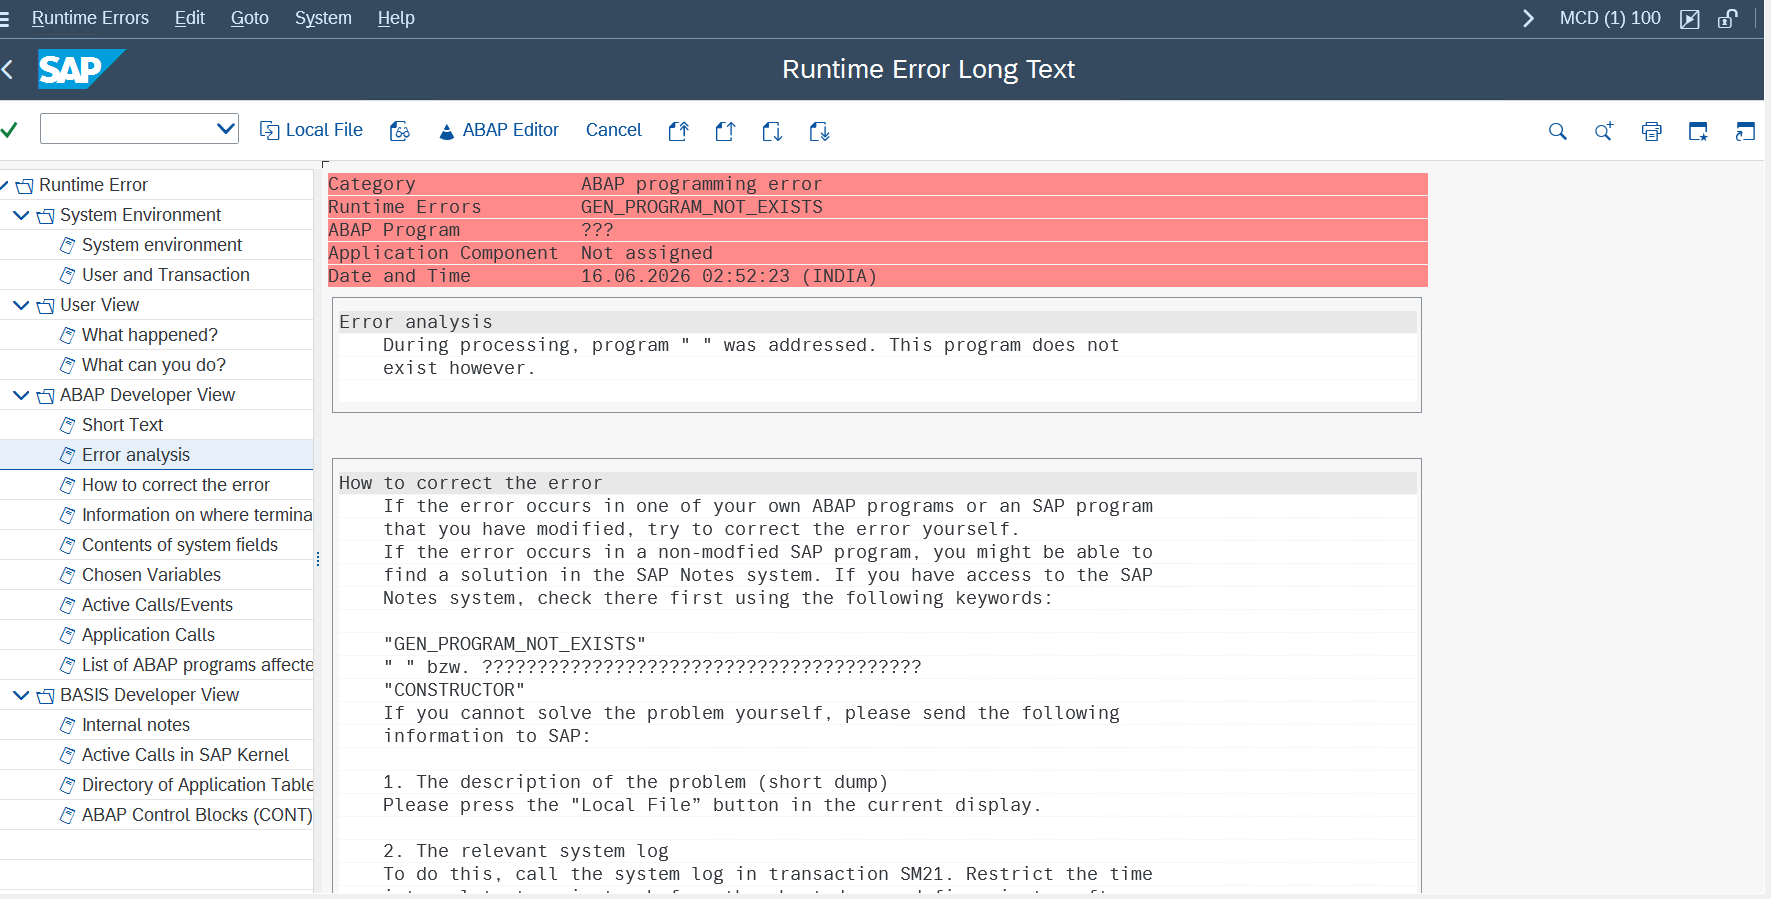Open the SAP hamburger menu icon
Image resolution: width=1771 pixels, height=899 pixels.
tap(4, 18)
